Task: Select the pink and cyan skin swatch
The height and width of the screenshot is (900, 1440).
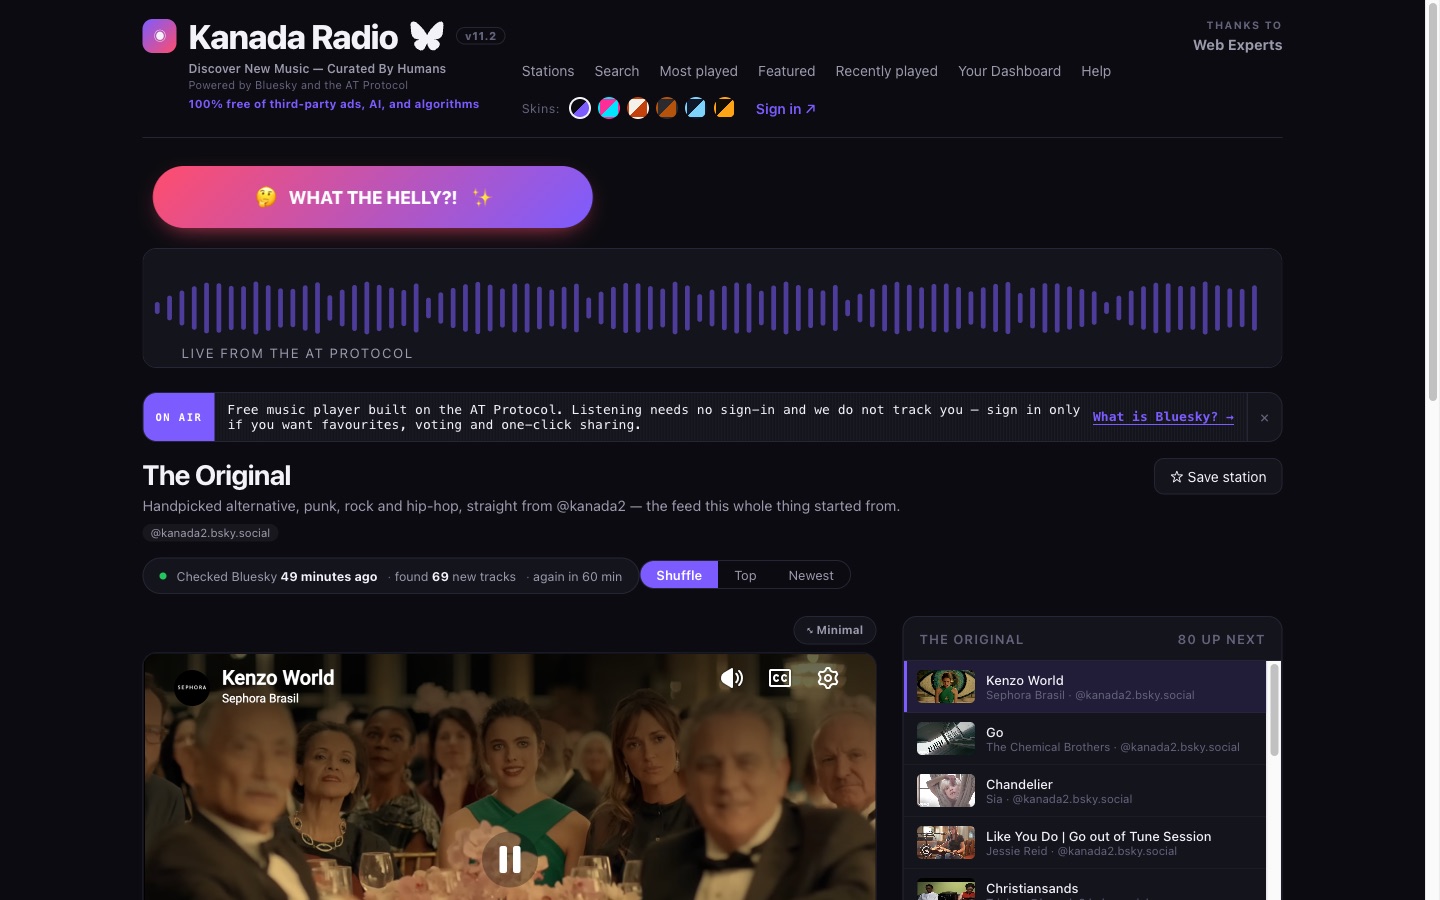Action: click(x=609, y=108)
